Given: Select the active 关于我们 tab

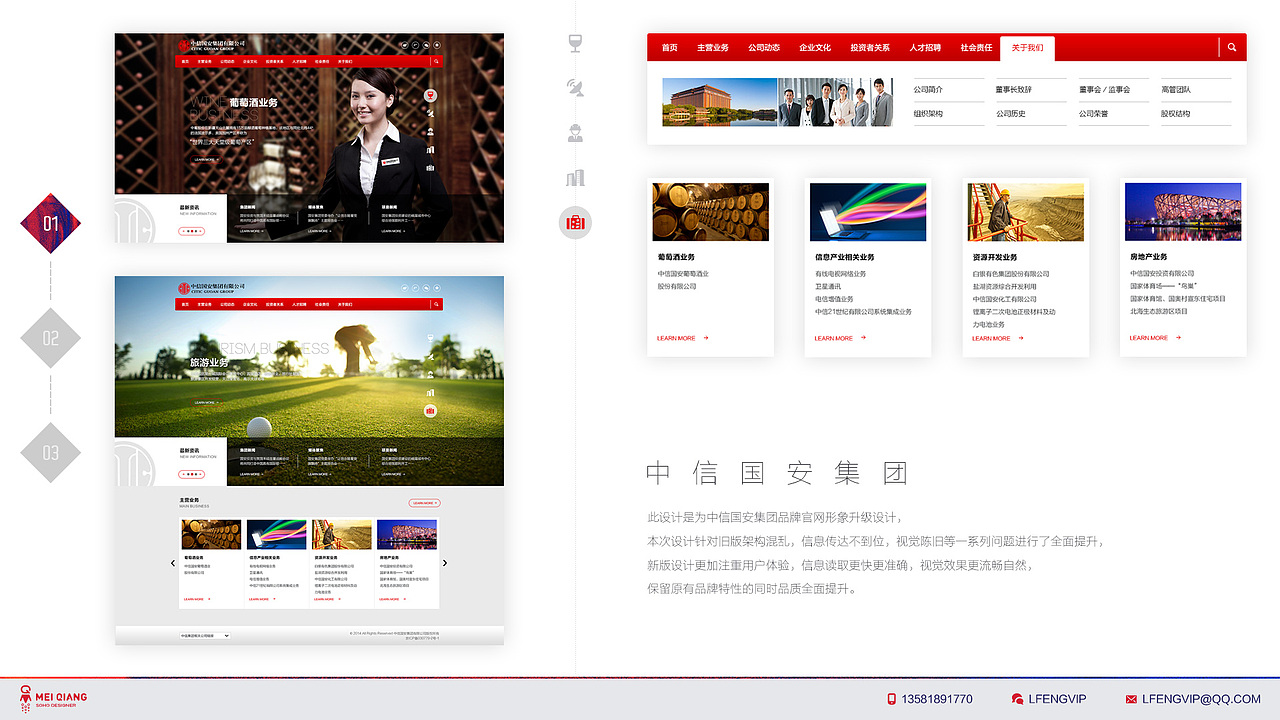Looking at the screenshot, I should [1027, 47].
